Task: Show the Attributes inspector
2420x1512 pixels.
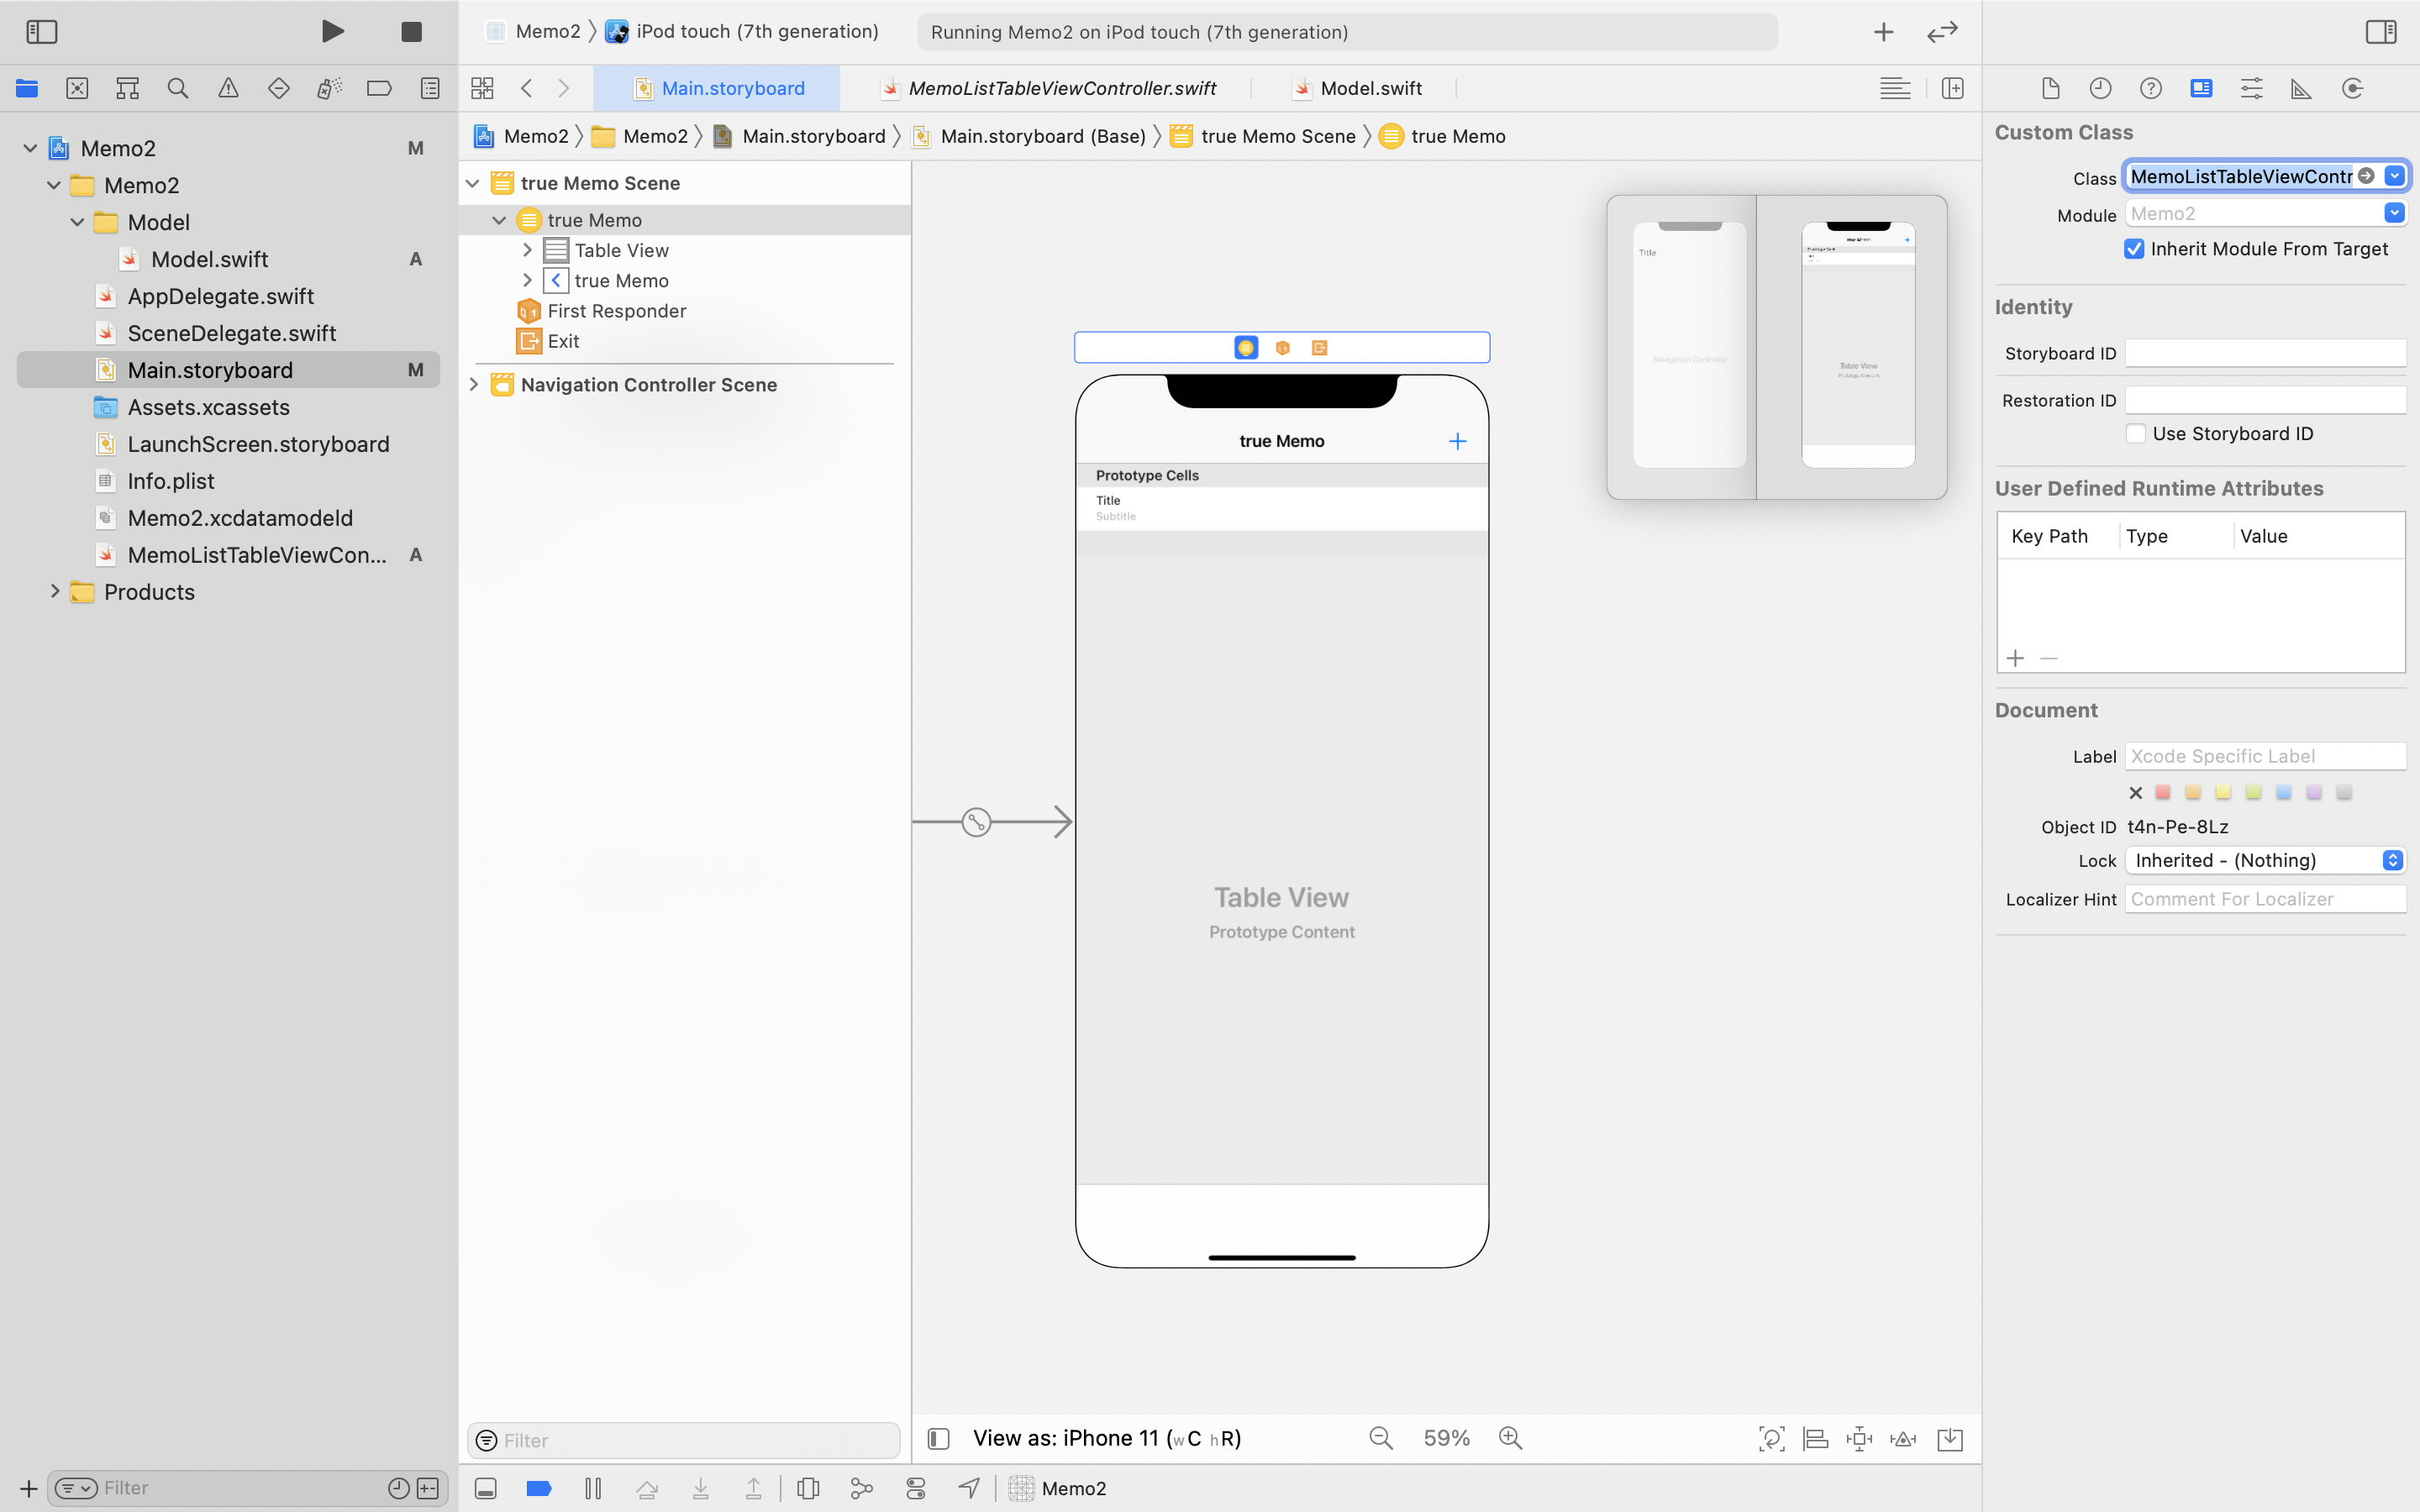Action: 2251,88
